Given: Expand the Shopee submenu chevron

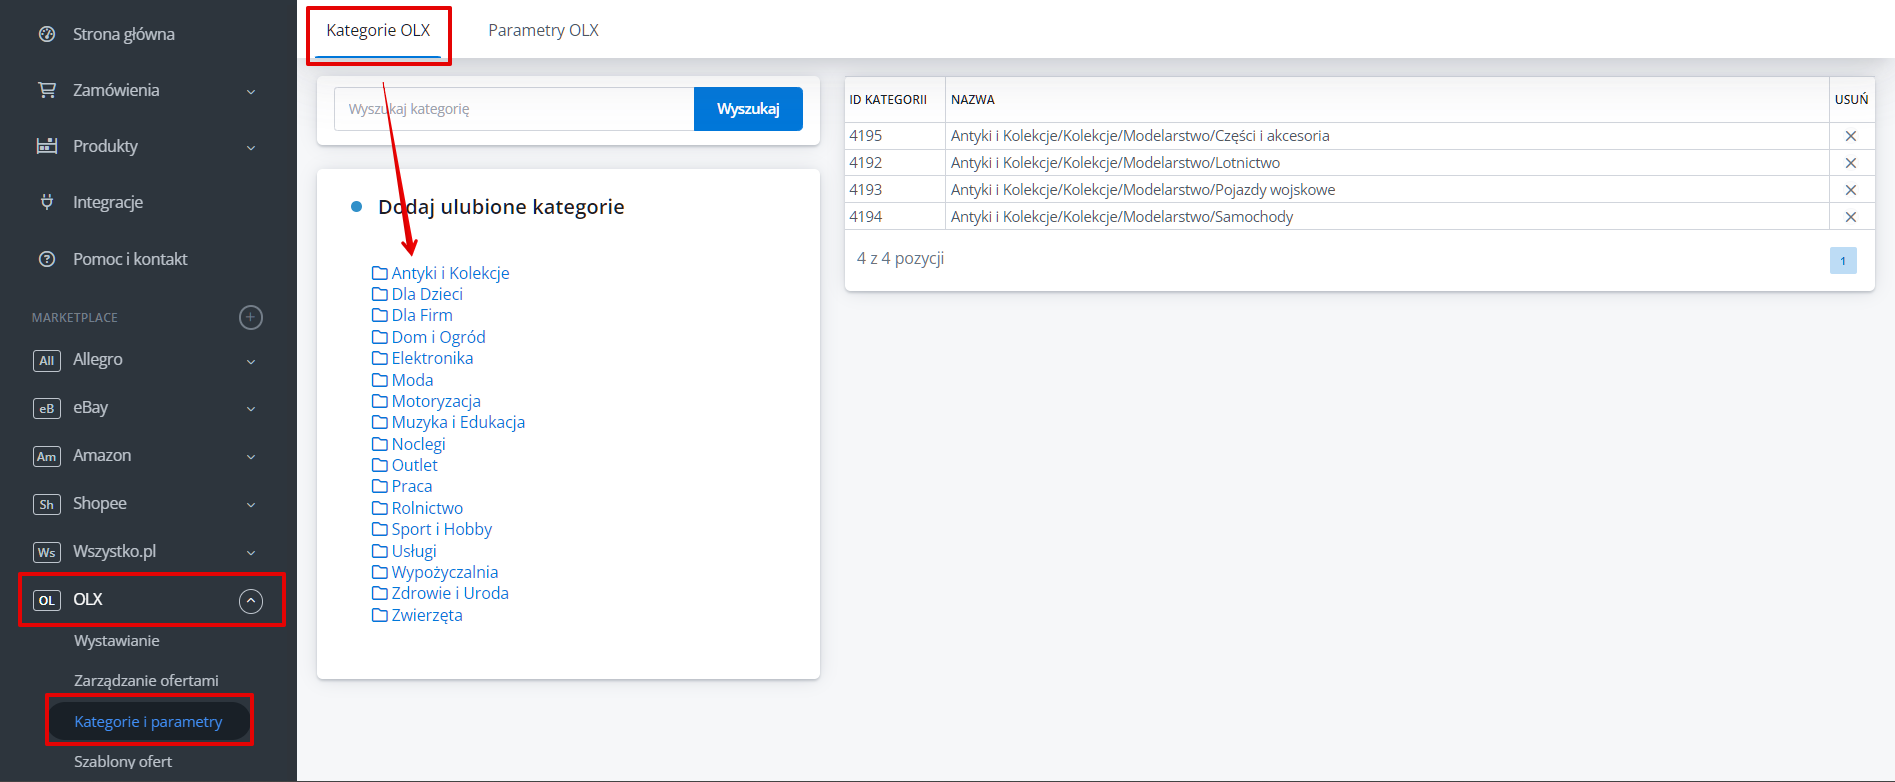Looking at the screenshot, I should click(x=251, y=505).
